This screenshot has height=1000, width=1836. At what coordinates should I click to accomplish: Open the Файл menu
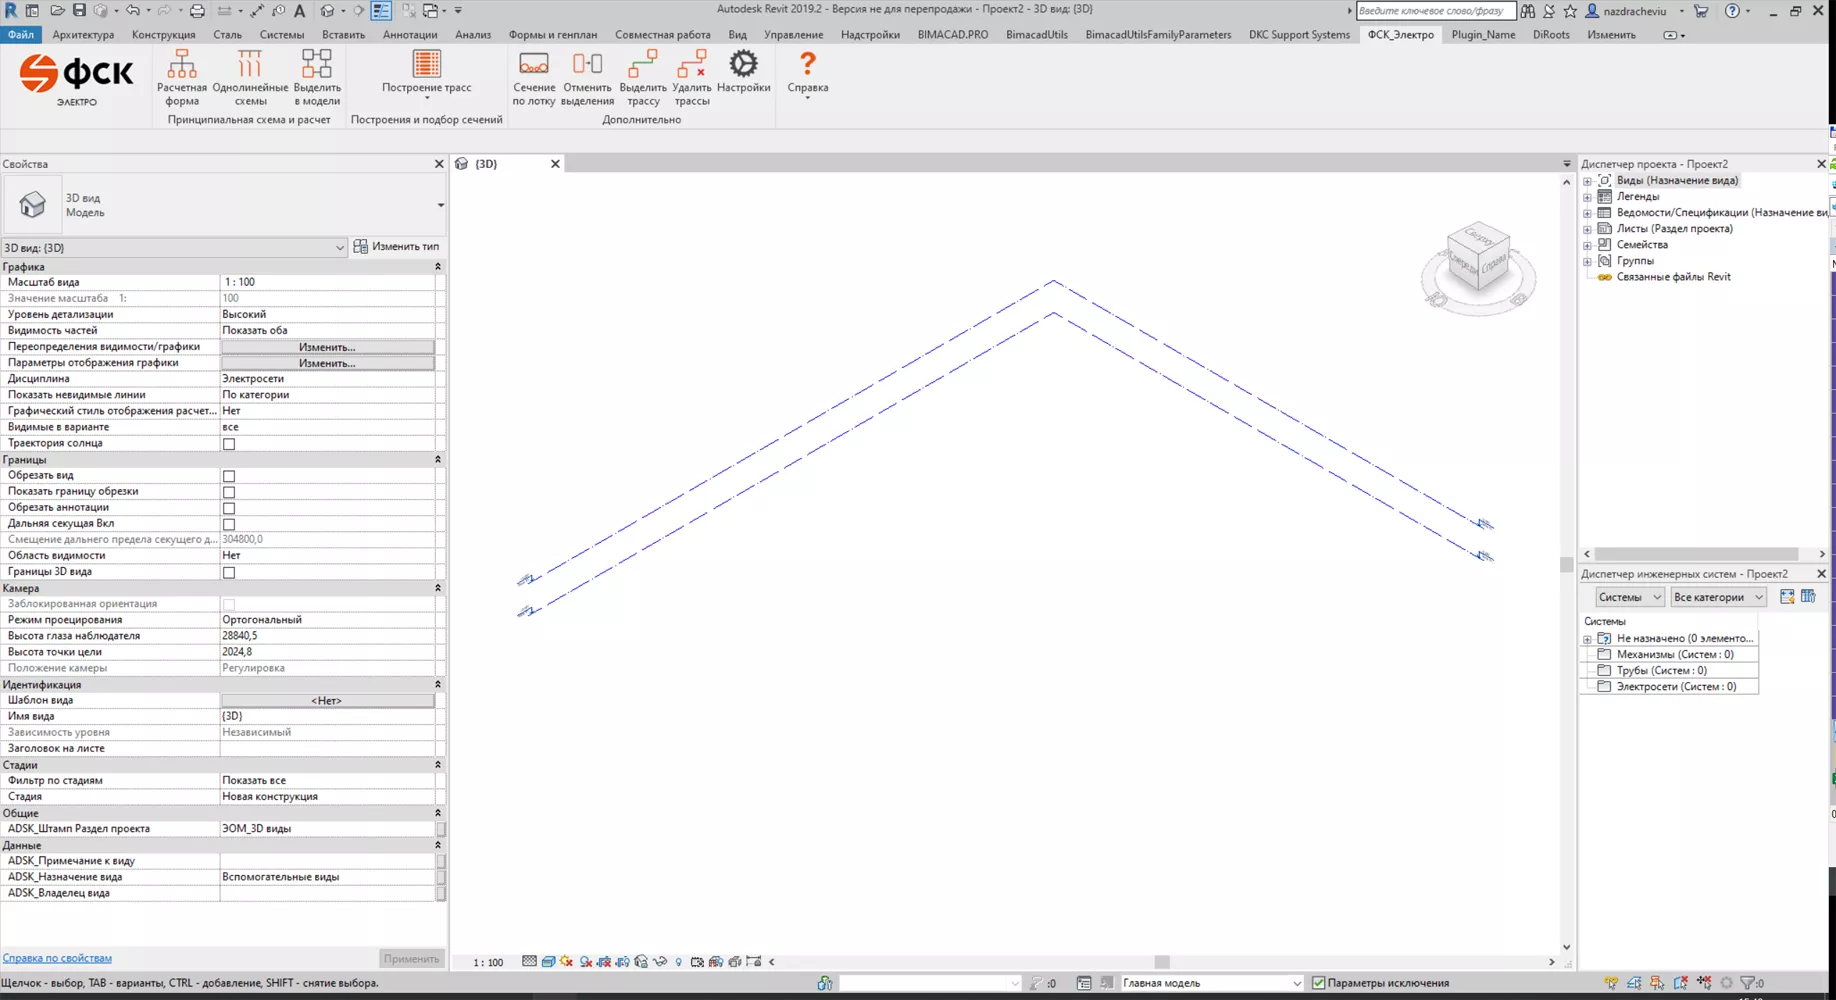(x=20, y=34)
